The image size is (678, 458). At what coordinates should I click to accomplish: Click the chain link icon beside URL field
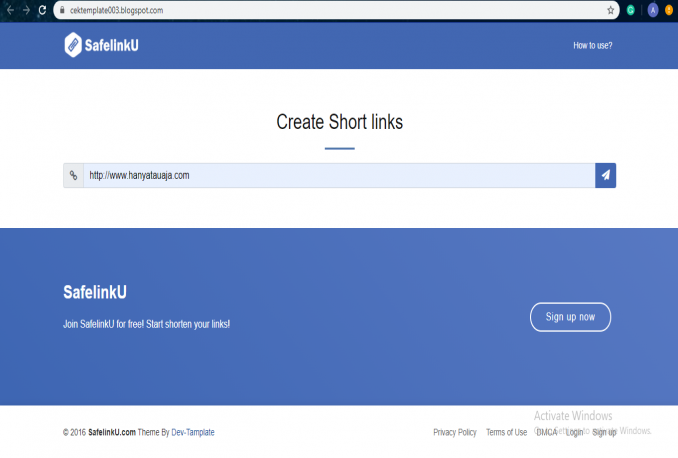point(74,176)
